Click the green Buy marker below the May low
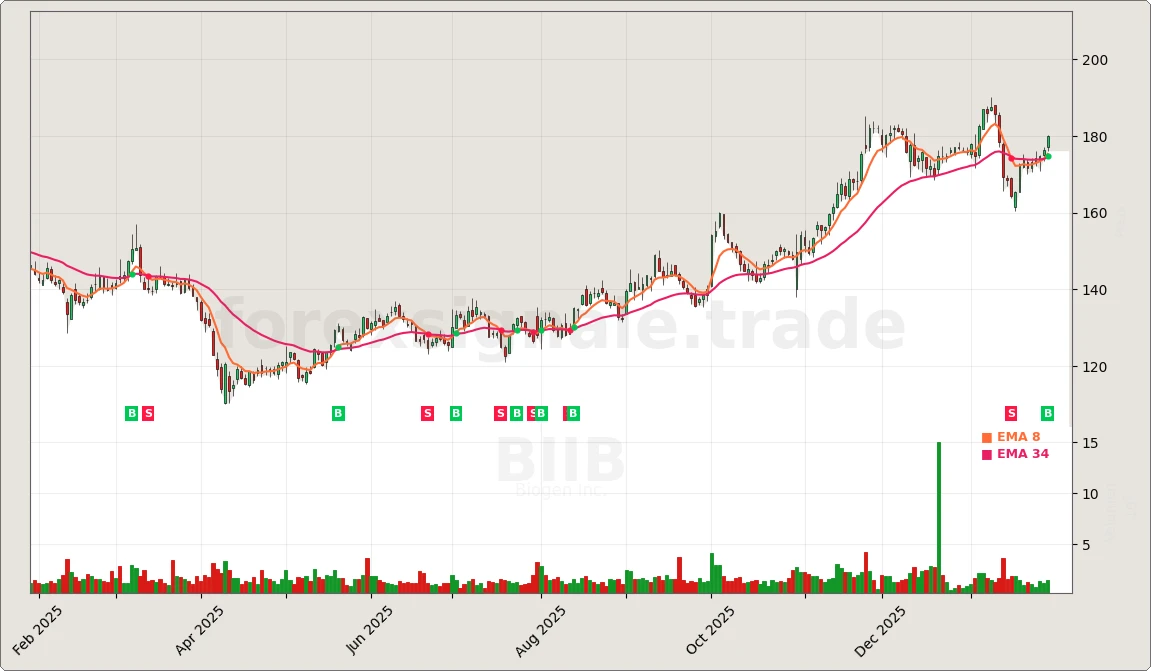 pyautogui.click(x=338, y=413)
